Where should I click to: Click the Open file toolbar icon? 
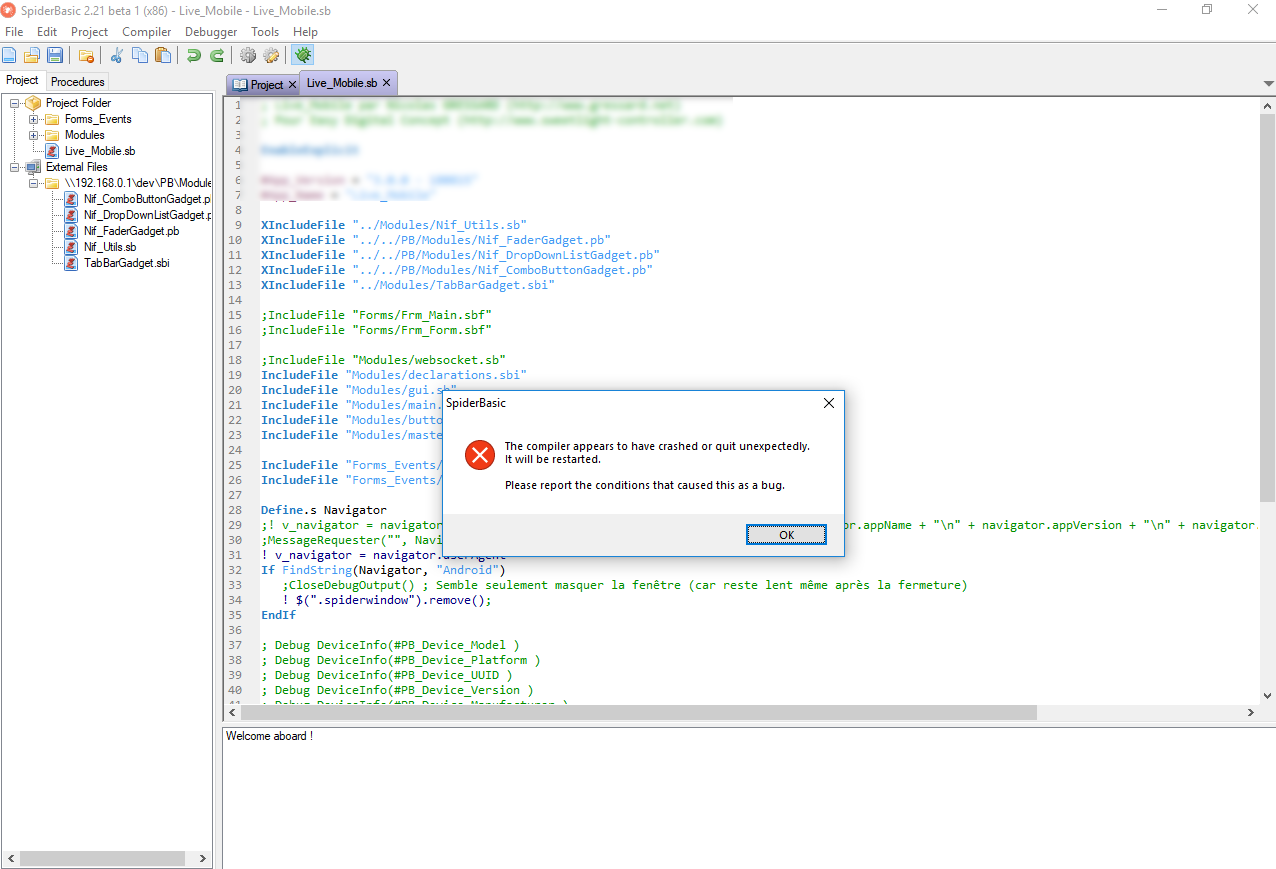32,55
